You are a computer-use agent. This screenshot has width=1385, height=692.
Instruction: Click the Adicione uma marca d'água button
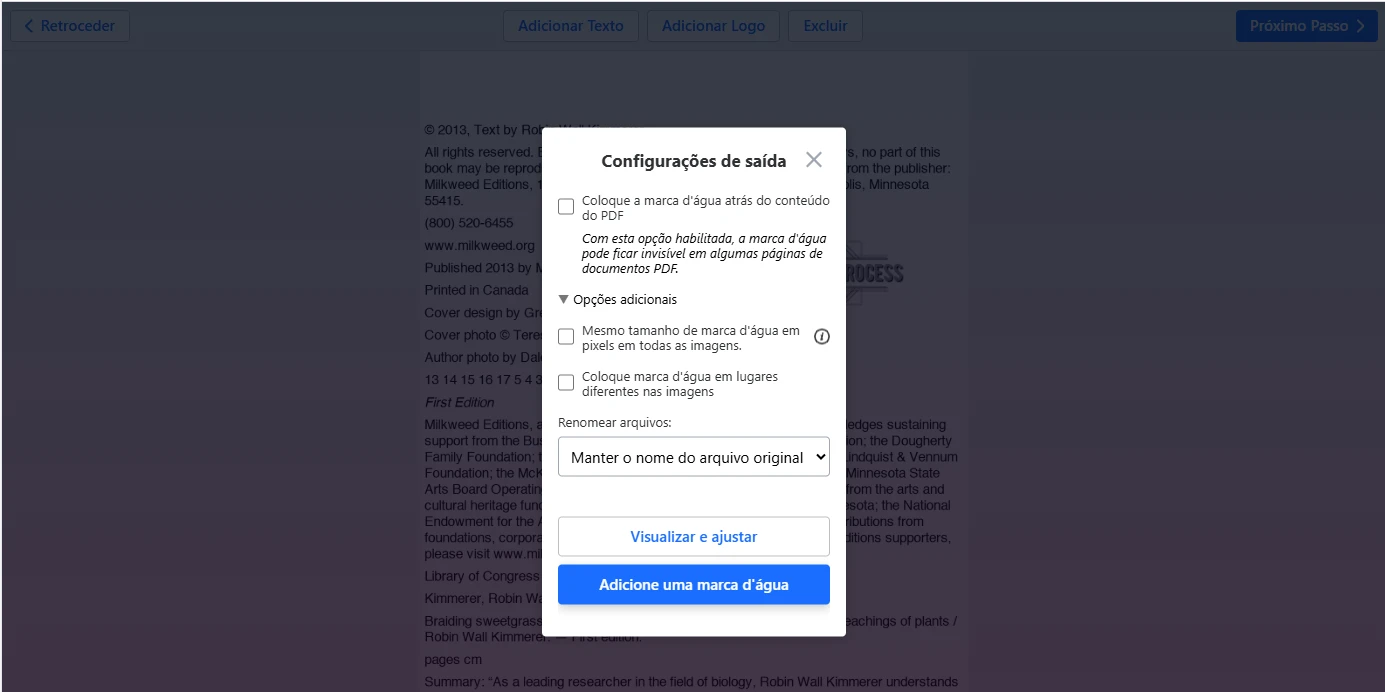(x=693, y=584)
